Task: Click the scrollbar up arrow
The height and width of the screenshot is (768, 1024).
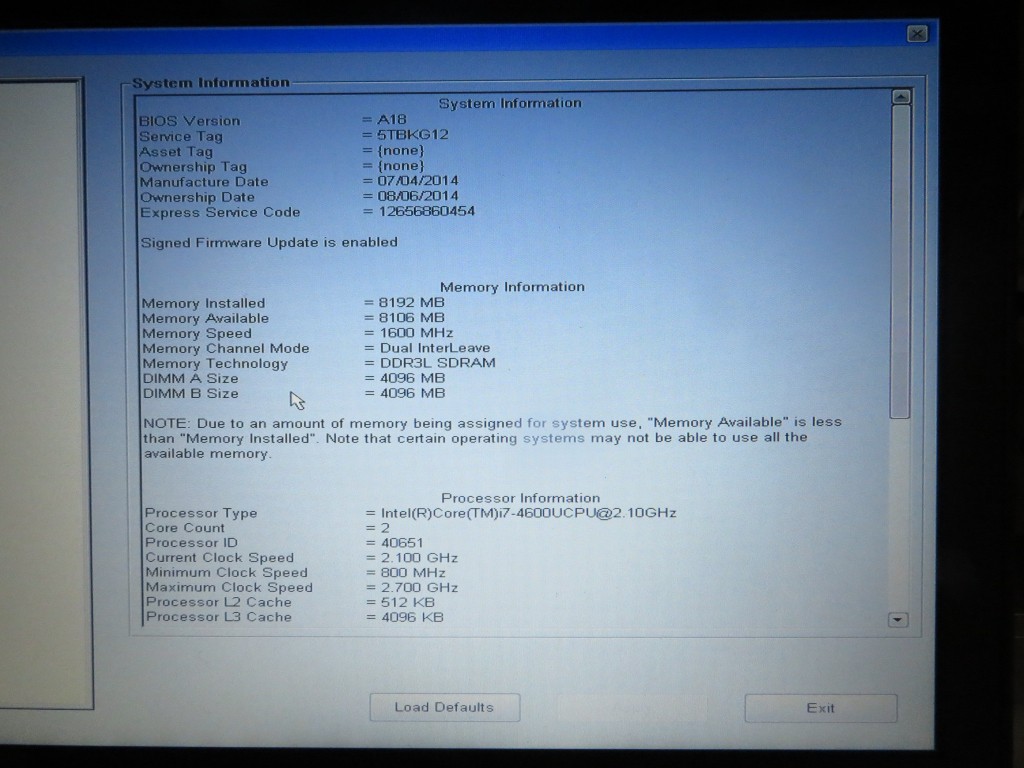Action: tap(901, 97)
